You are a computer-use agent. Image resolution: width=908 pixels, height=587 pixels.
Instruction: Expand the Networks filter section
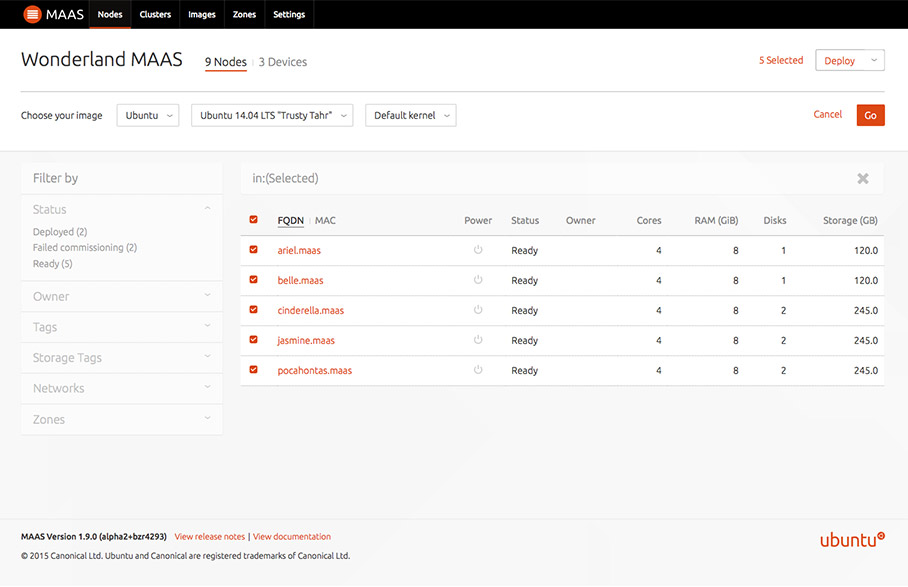pos(122,388)
